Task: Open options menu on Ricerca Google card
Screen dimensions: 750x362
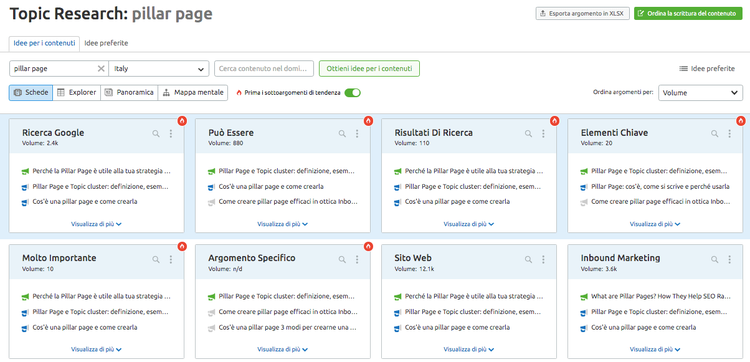Action: 171,134
